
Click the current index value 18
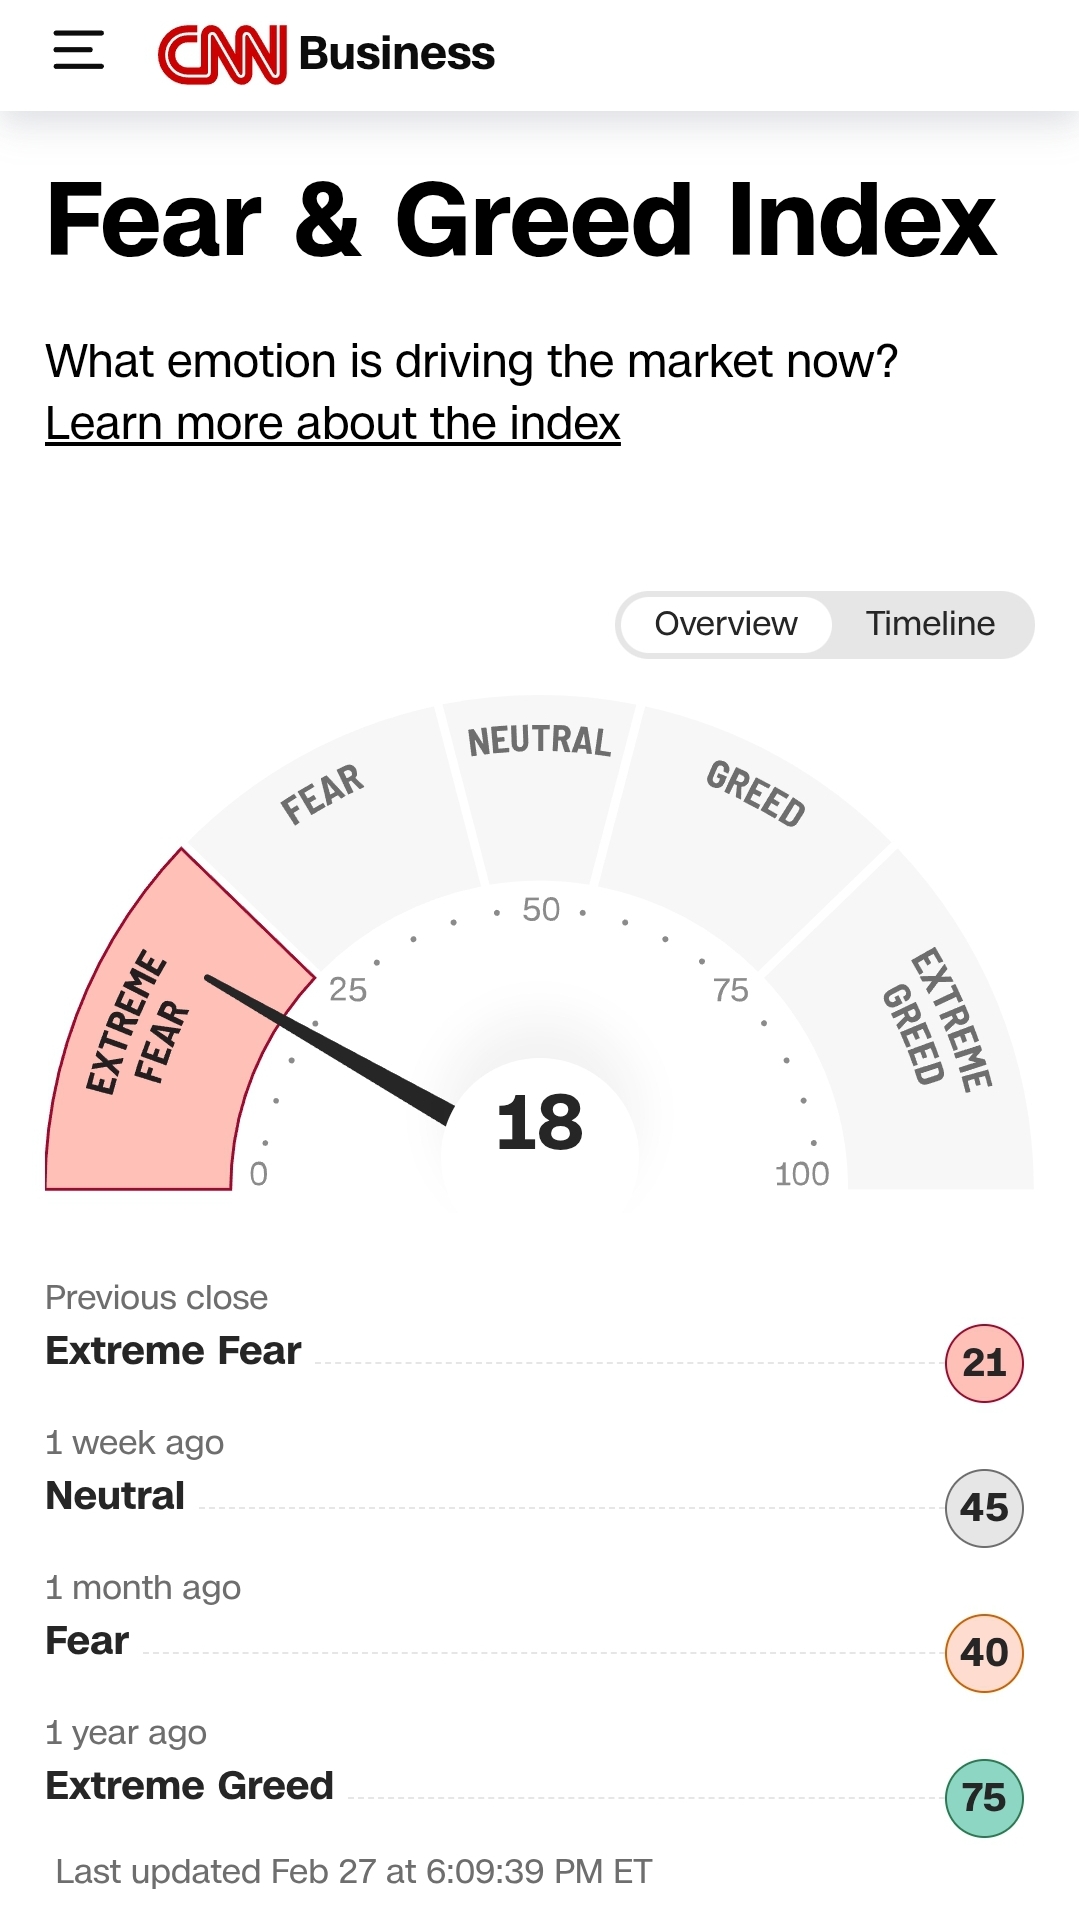[539, 1122]
